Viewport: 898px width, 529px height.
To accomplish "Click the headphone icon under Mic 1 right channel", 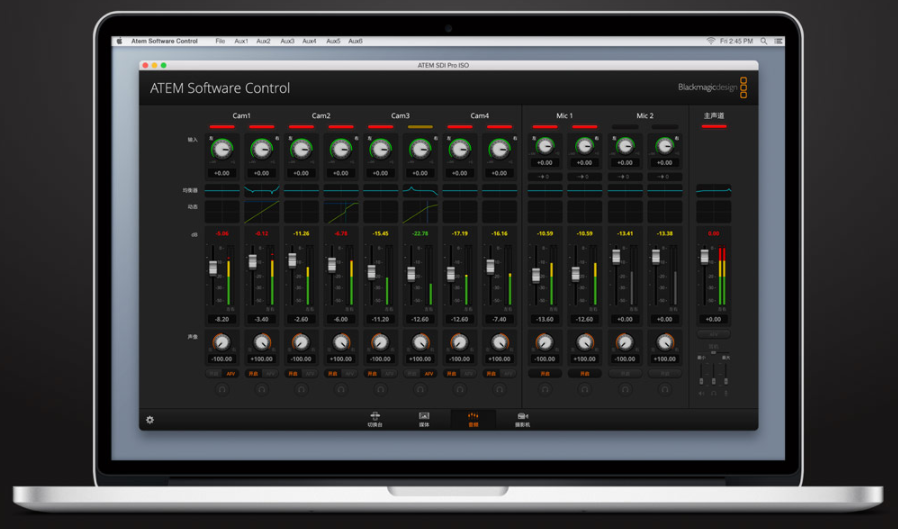I will pyautogui.click(x=584, y=389).
